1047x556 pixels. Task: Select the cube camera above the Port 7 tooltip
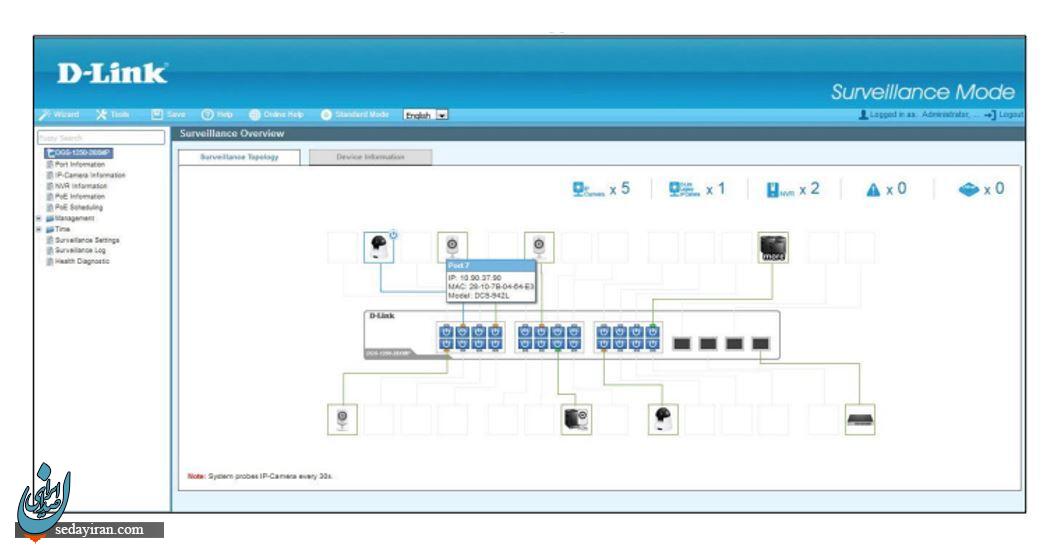pyautogui.click(x=452, y=246)
